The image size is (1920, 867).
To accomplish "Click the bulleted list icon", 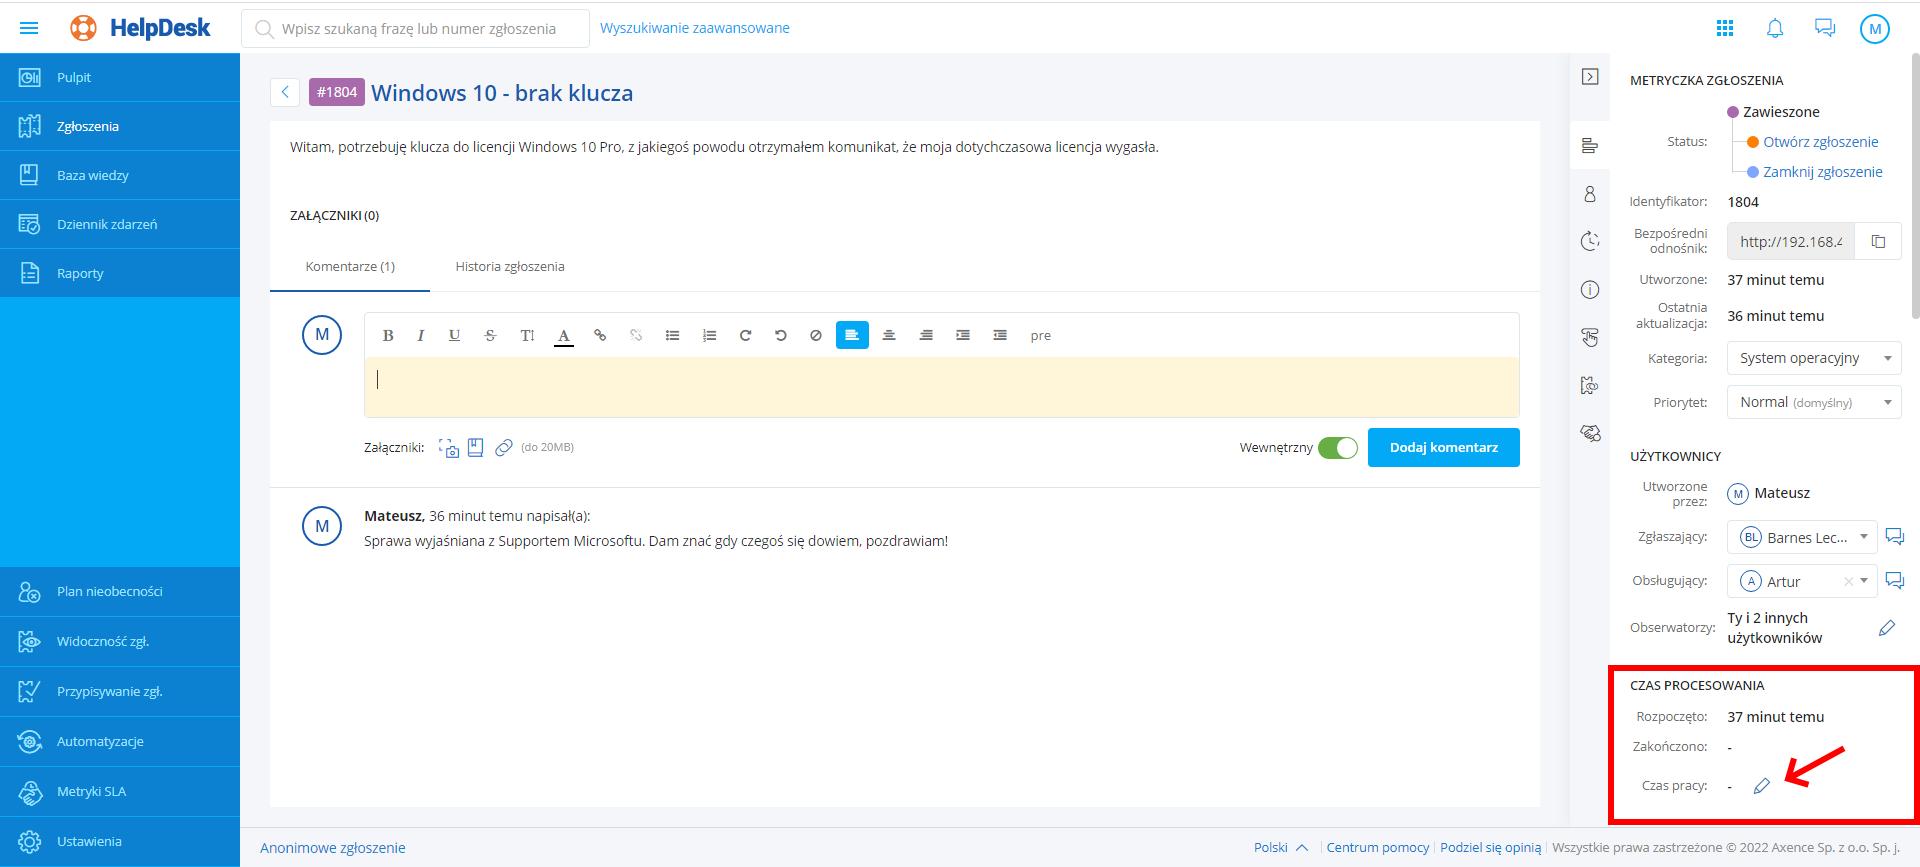I will 672,336.
